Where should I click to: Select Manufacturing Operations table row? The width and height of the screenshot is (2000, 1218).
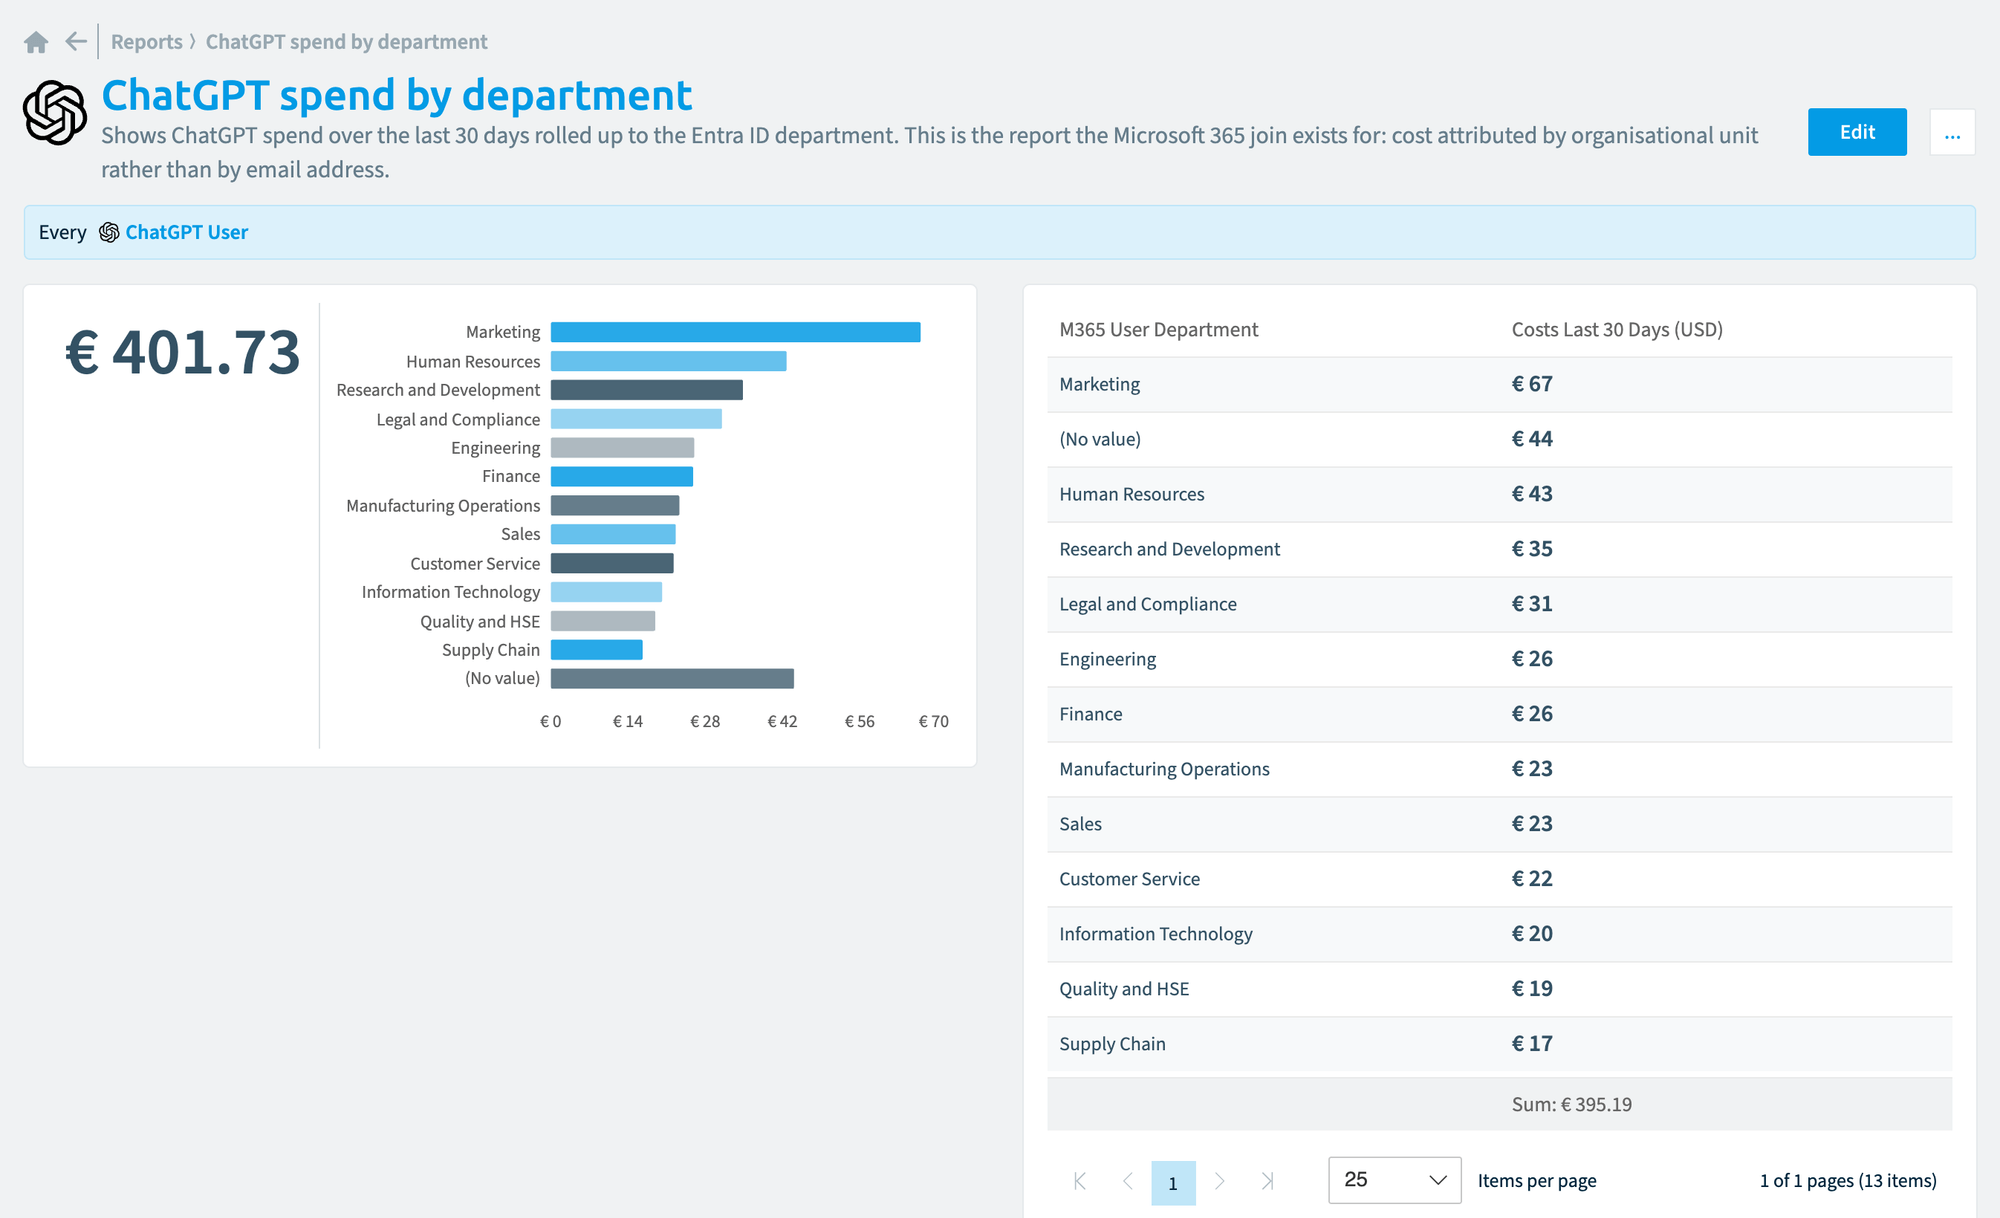[1499, 769]
